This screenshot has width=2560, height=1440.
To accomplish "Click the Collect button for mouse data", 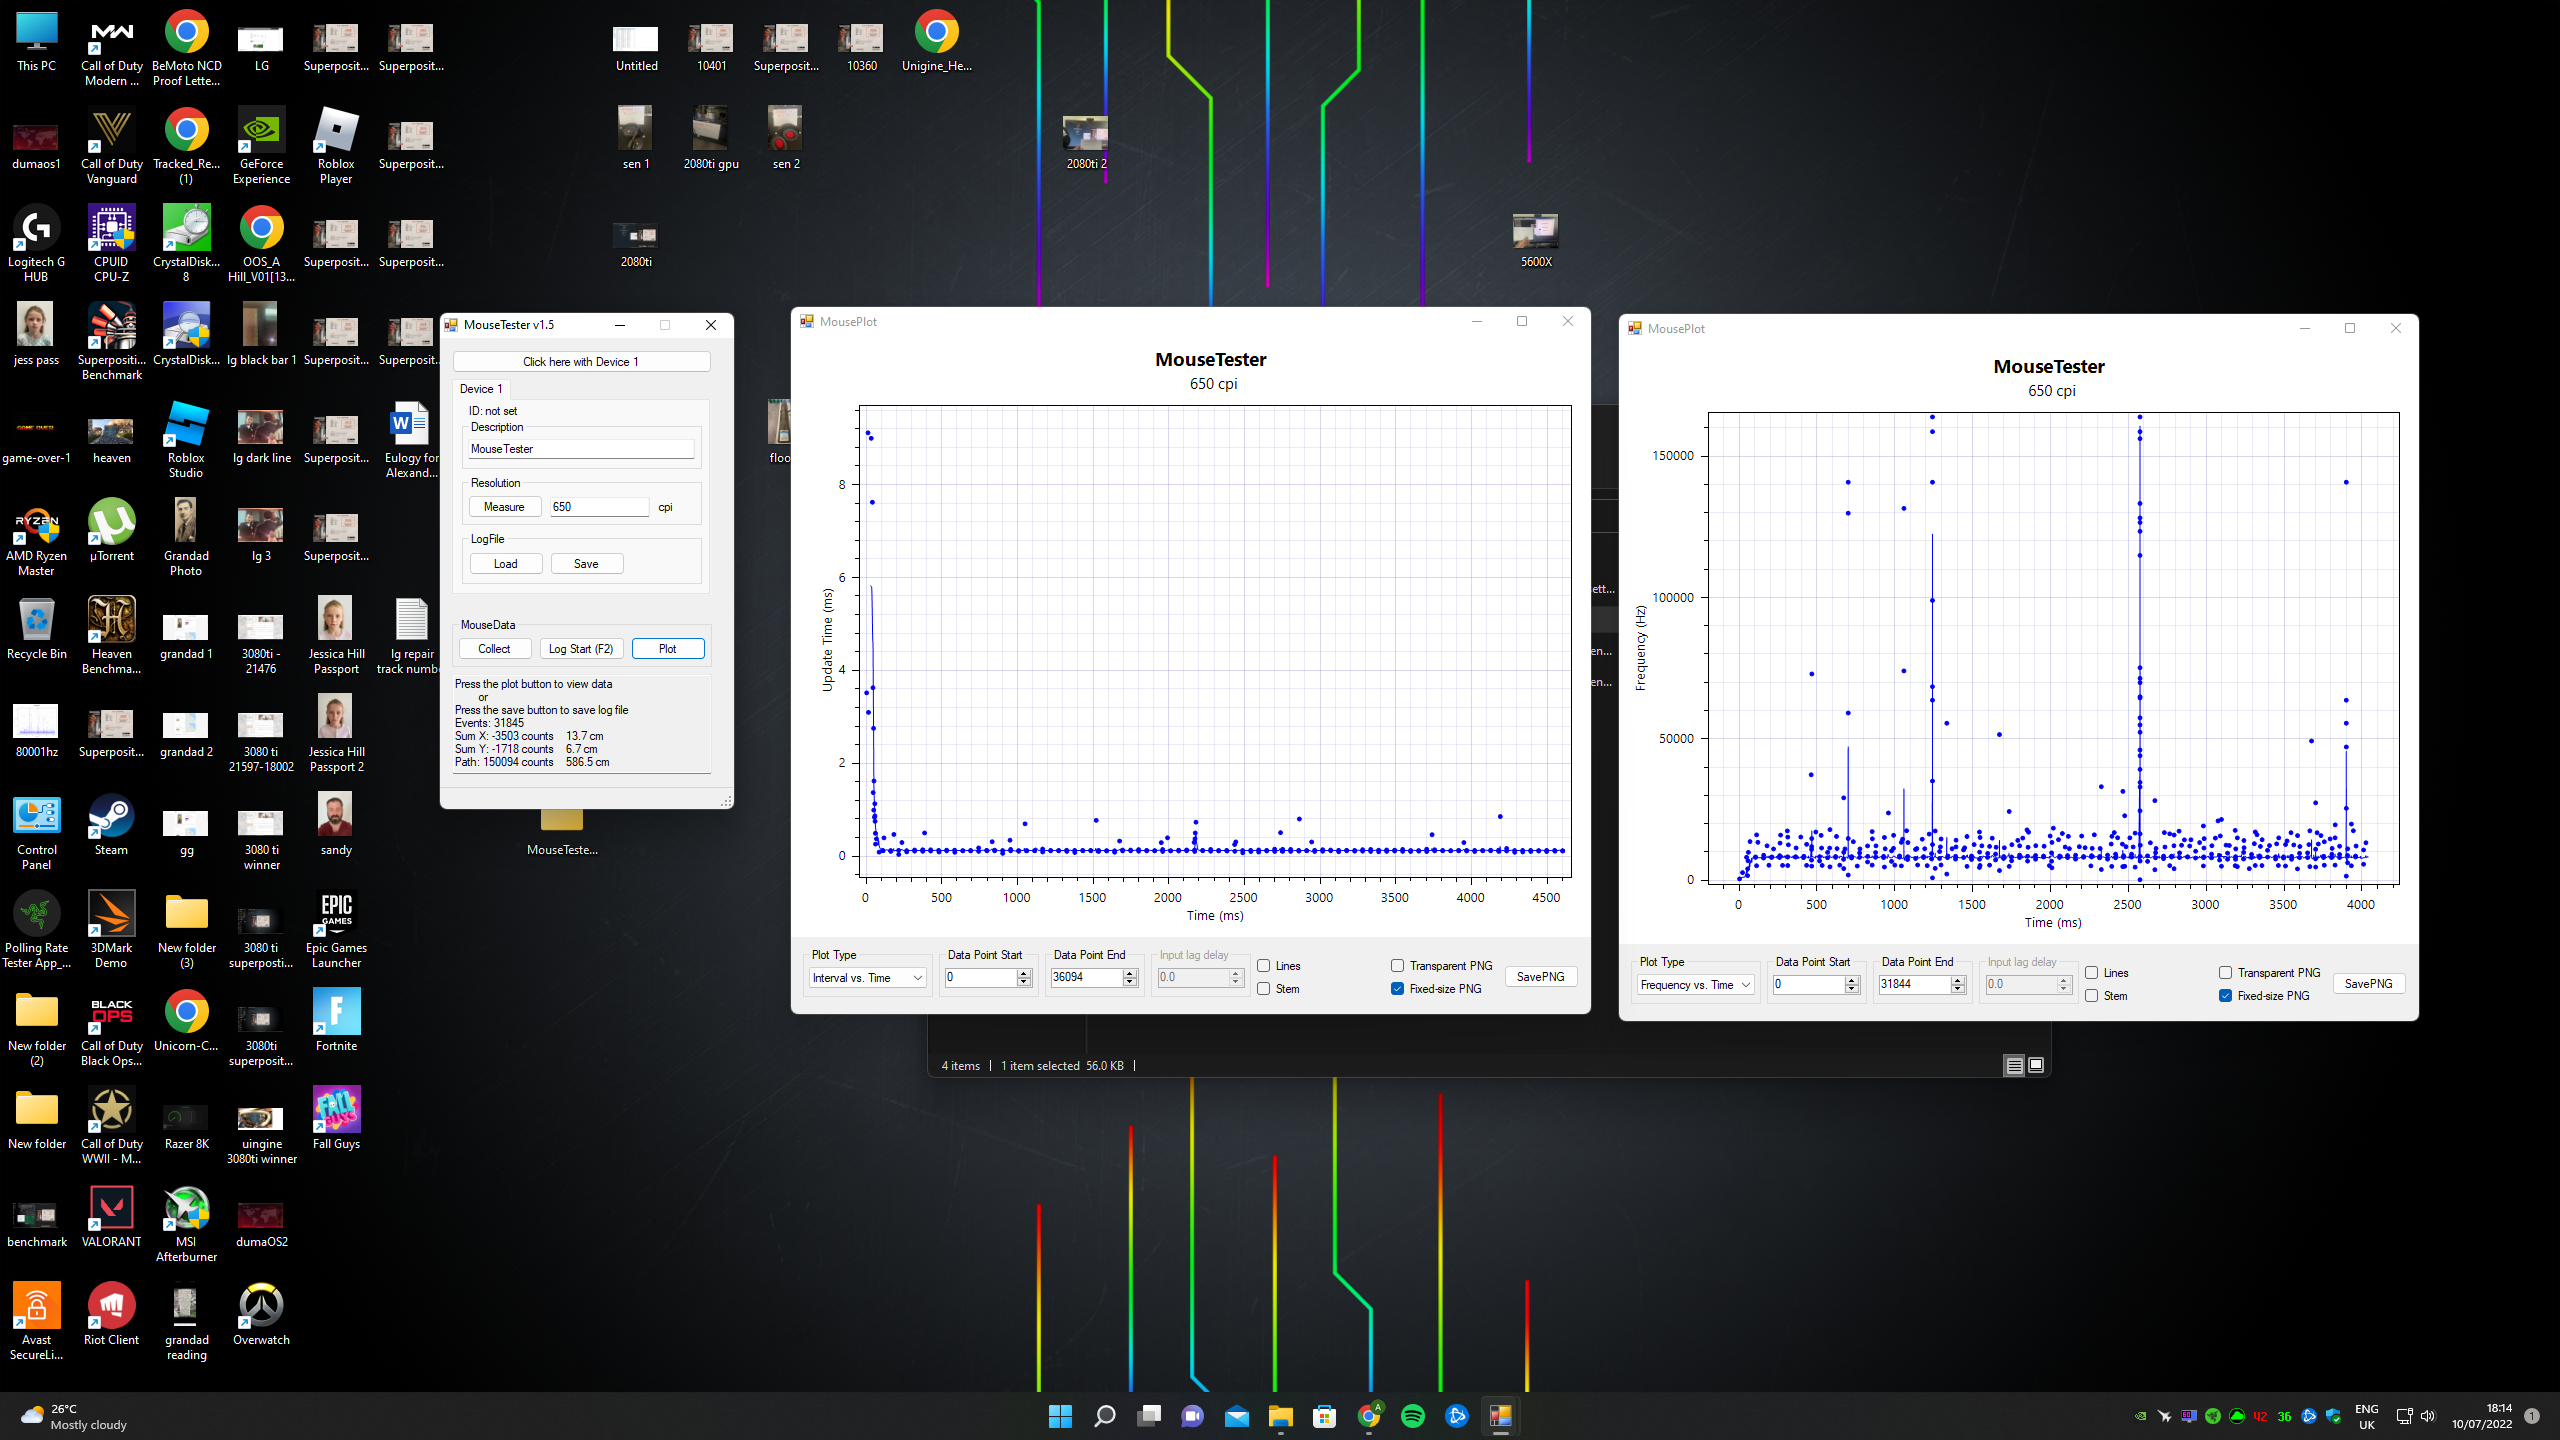I will tap(494, 647).
